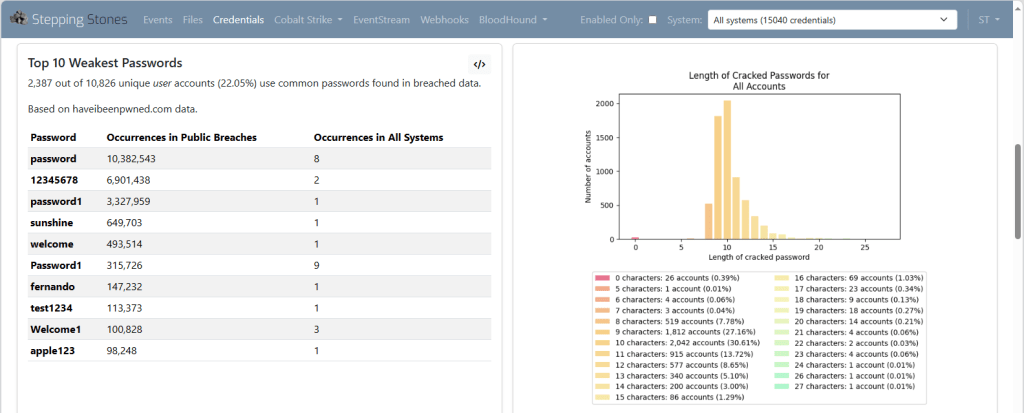The width and height of the screenshot is (1024, 413).
Task: Select the sunshine password row
Action: (x=260, y=222)
